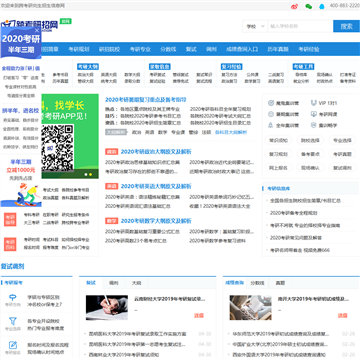
Task: Click the 备考要点 pill button
Action: pyautogui.click(x=310, y=154)
